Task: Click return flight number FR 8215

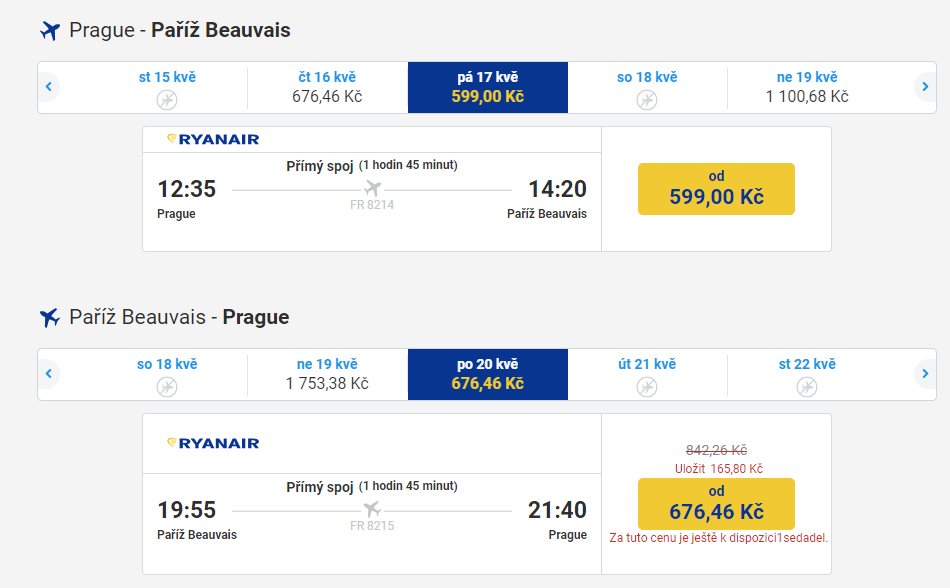Action: pyautogui.click(x=372, y=525)
